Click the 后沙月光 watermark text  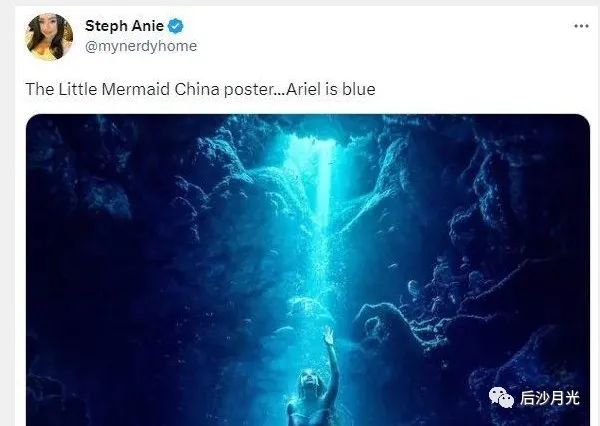[x=549, y=398]
